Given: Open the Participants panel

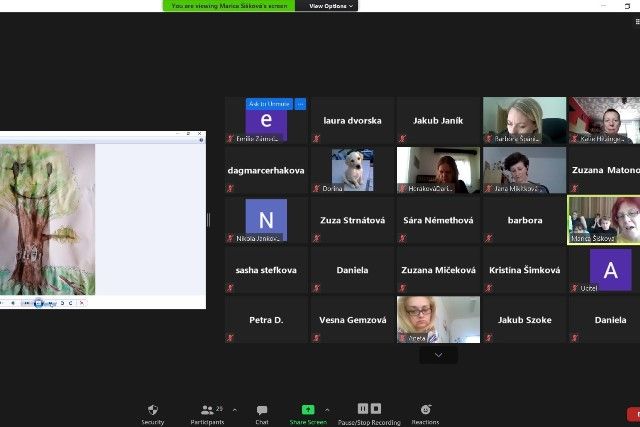Looking at the screenshot, I should (x=205, y=410).
